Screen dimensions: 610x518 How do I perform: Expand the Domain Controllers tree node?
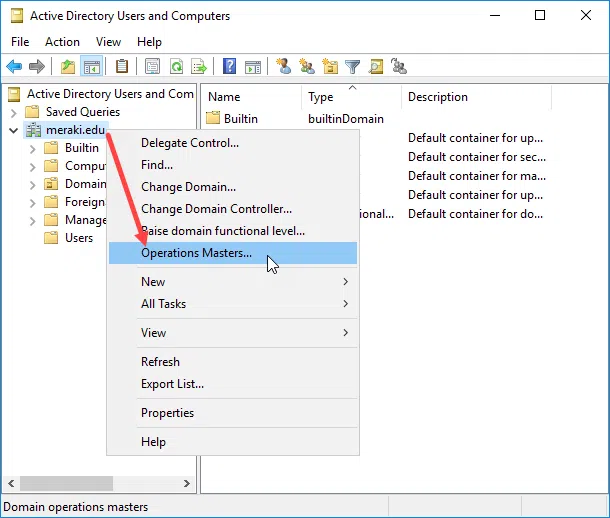tap(33, 185)
